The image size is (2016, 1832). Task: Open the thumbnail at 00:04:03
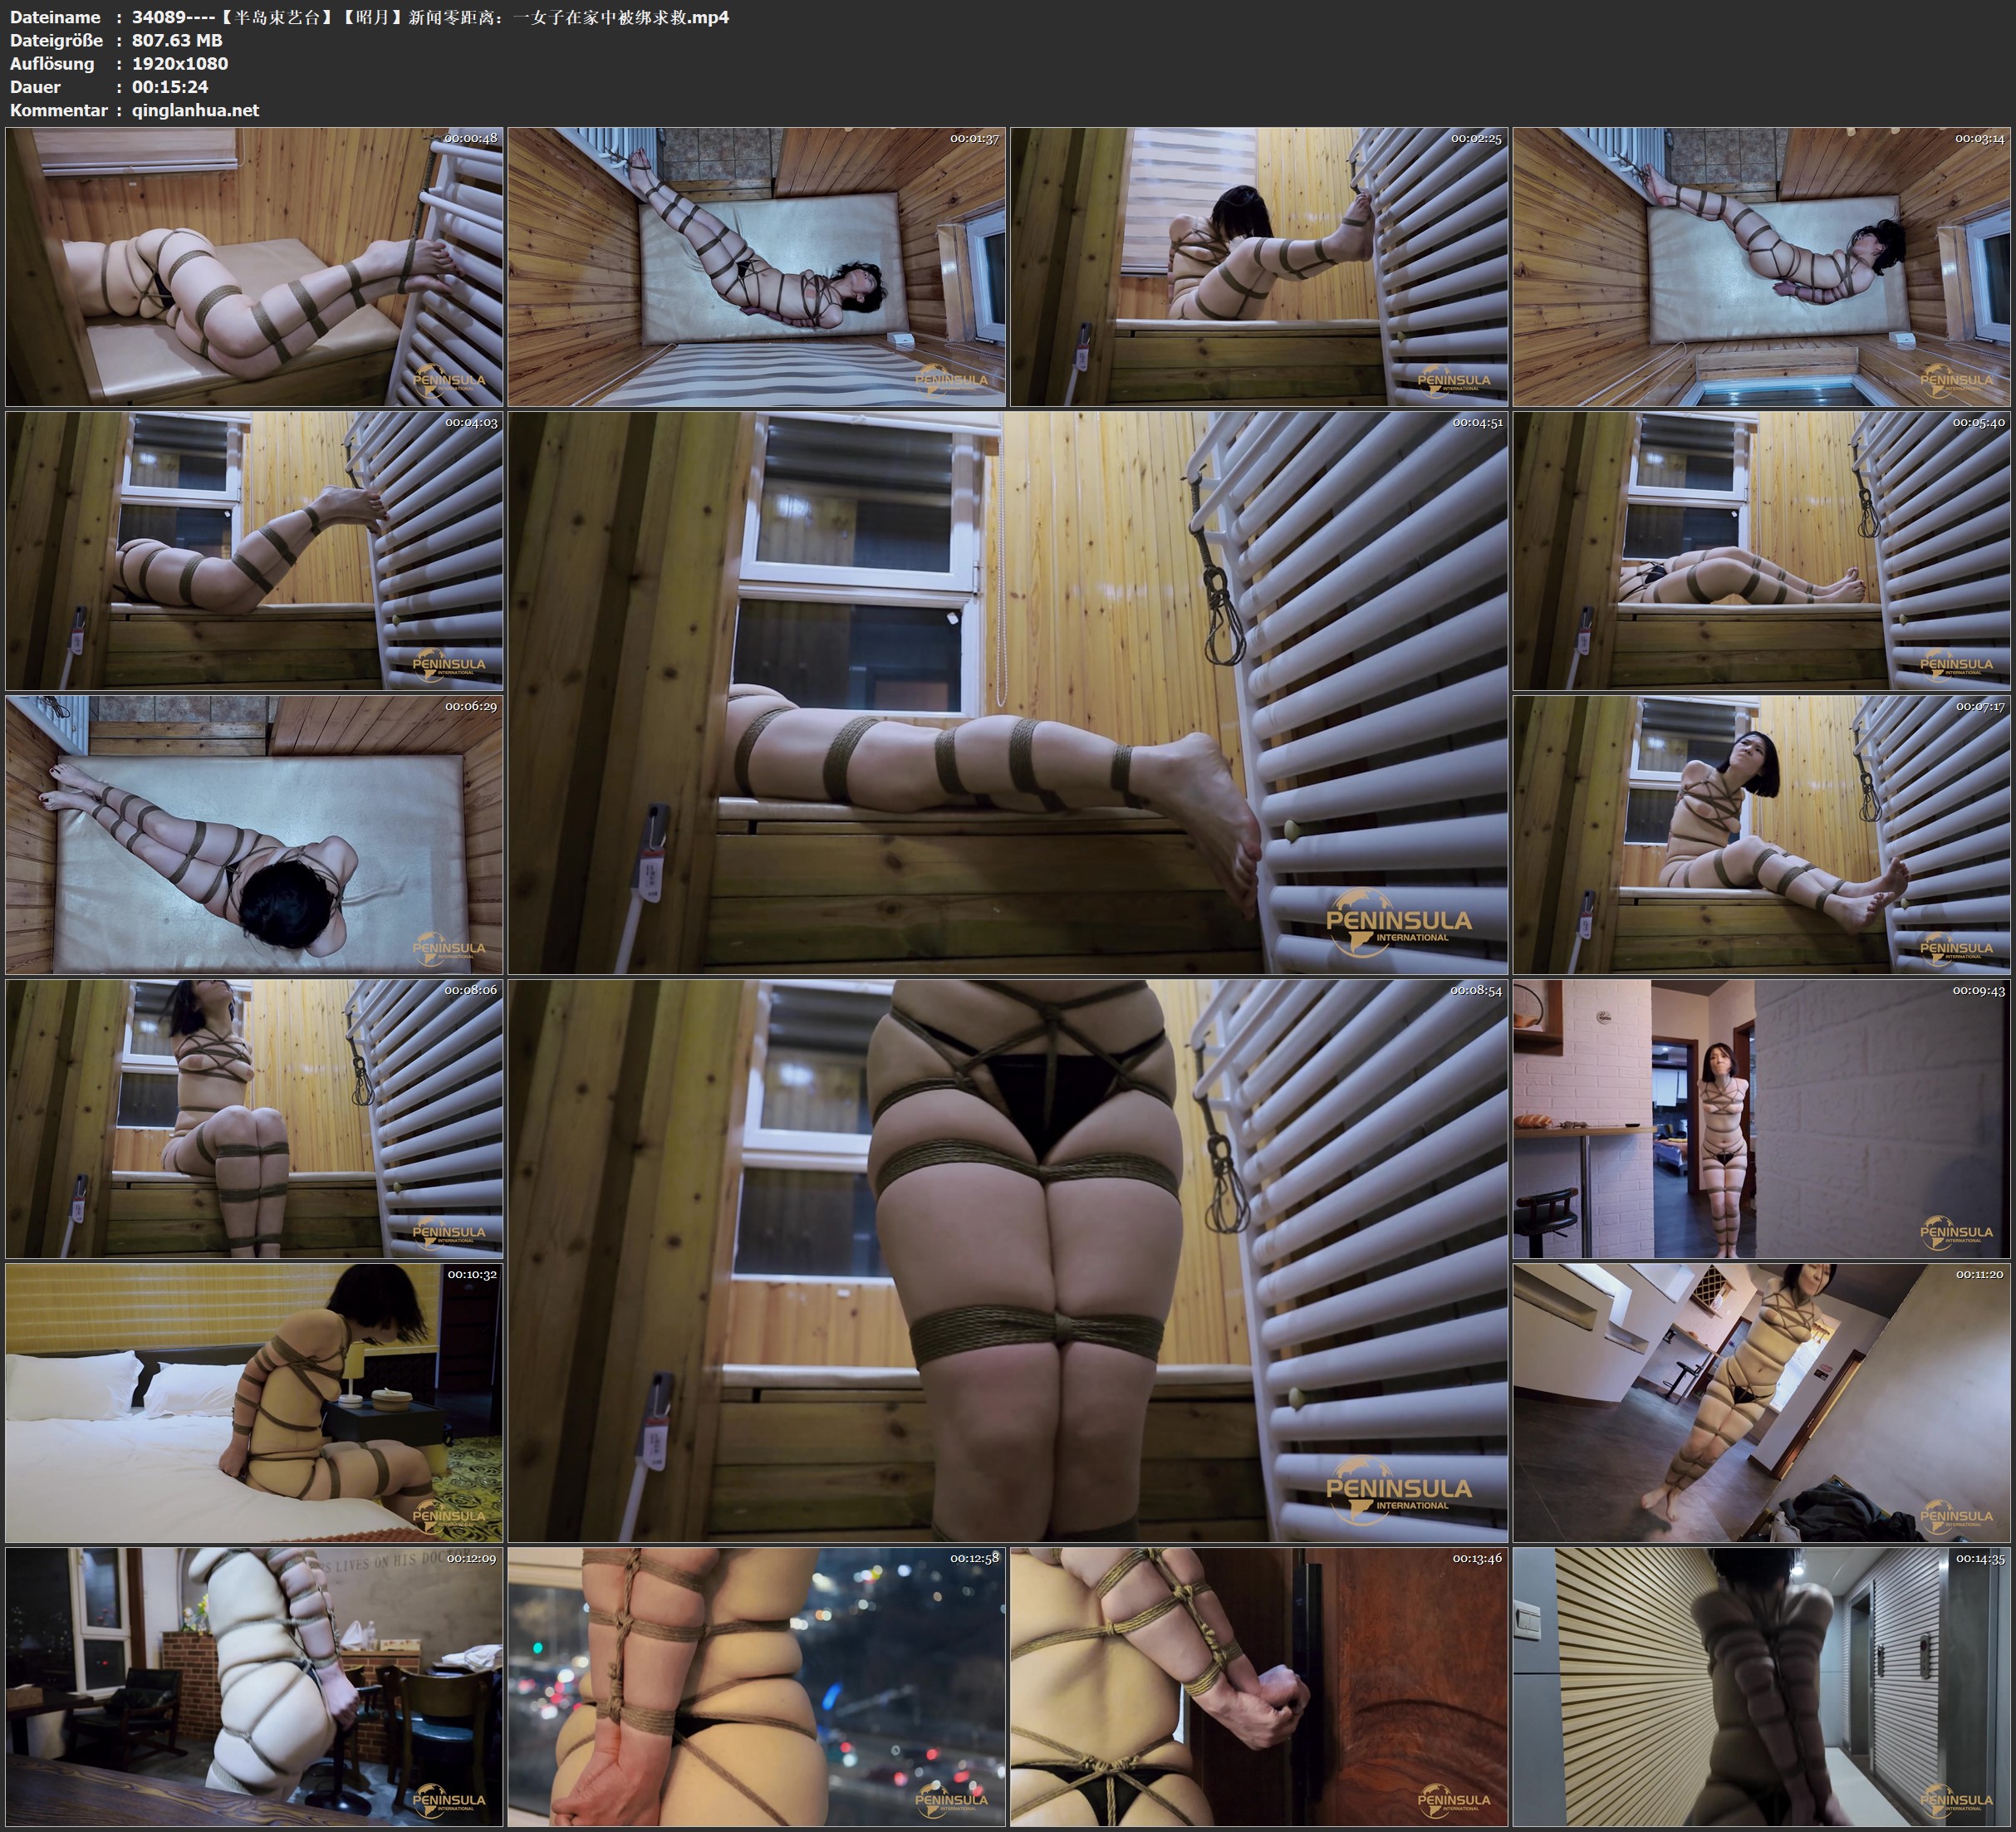click(254, 550)
